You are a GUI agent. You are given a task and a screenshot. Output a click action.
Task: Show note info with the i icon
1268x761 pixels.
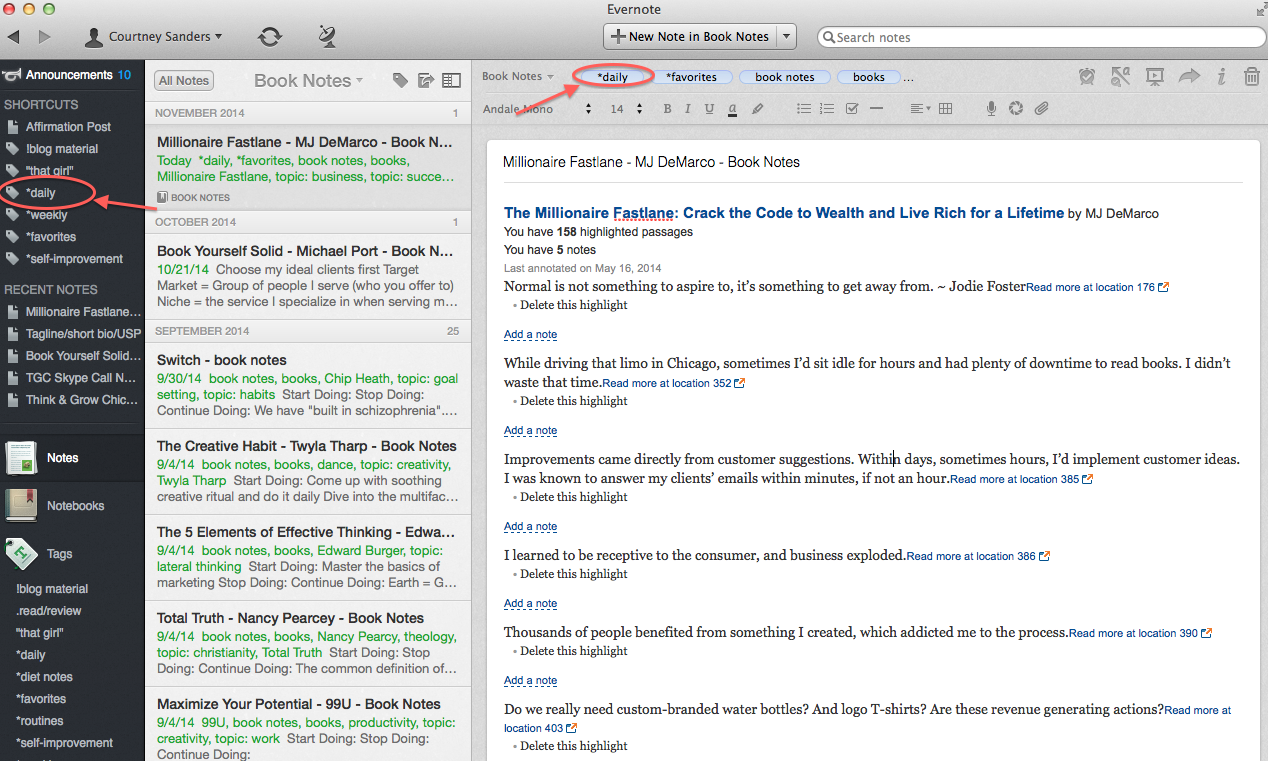pos(1221,76)
